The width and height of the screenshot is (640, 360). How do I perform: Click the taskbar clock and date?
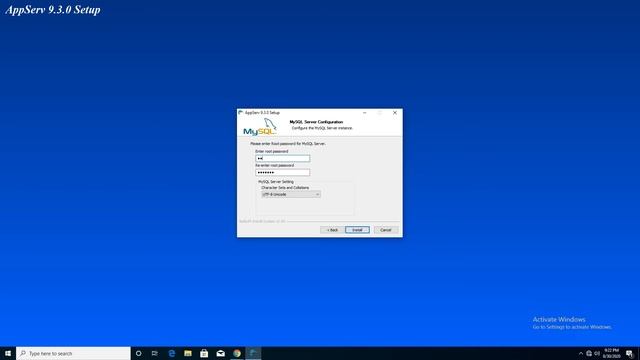click(611, 353)
